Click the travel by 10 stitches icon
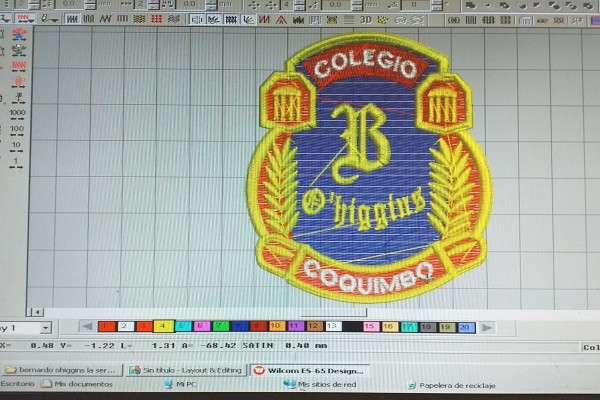 tap(17, 146)
